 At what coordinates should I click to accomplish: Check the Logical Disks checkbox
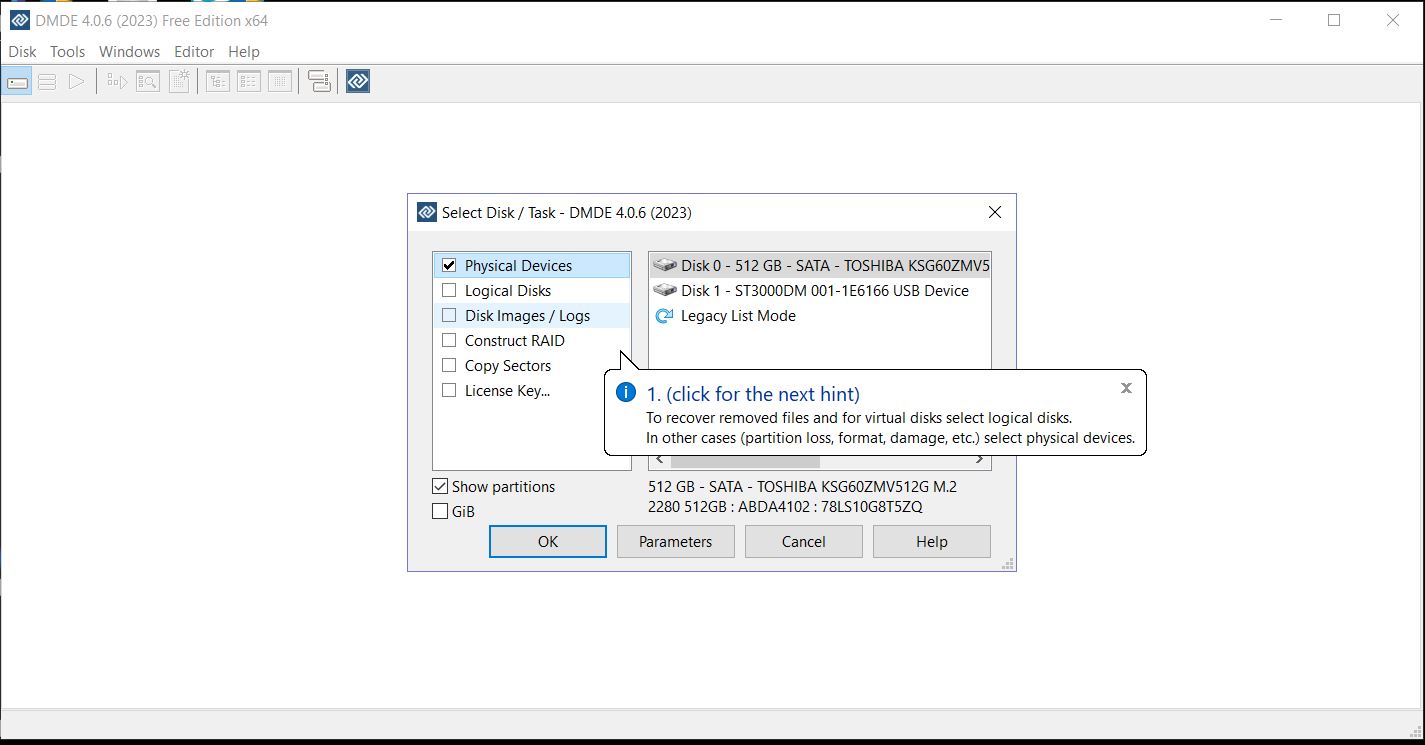point(449,291)
